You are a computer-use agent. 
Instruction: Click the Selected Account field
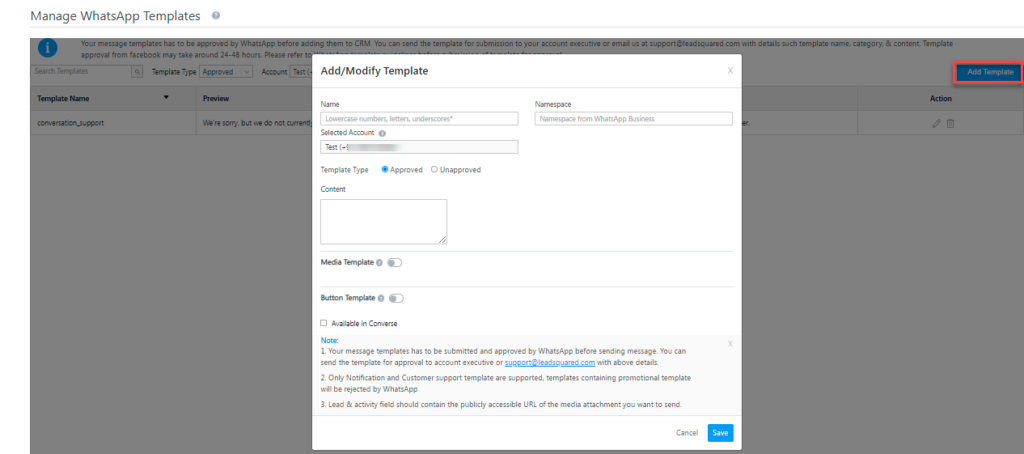point(419,147)
